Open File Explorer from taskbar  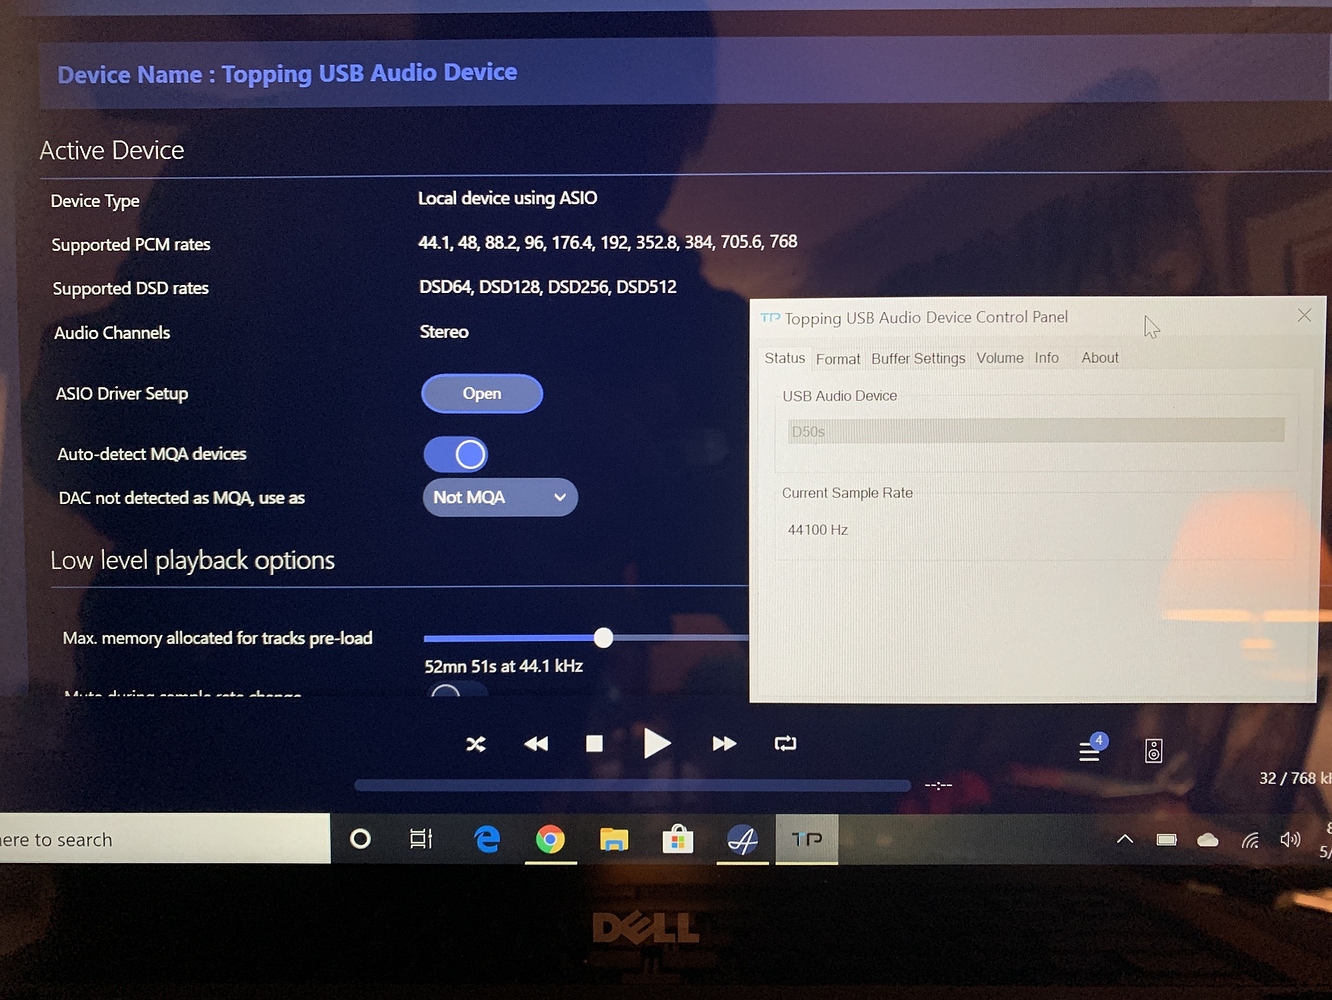[614, 840]
